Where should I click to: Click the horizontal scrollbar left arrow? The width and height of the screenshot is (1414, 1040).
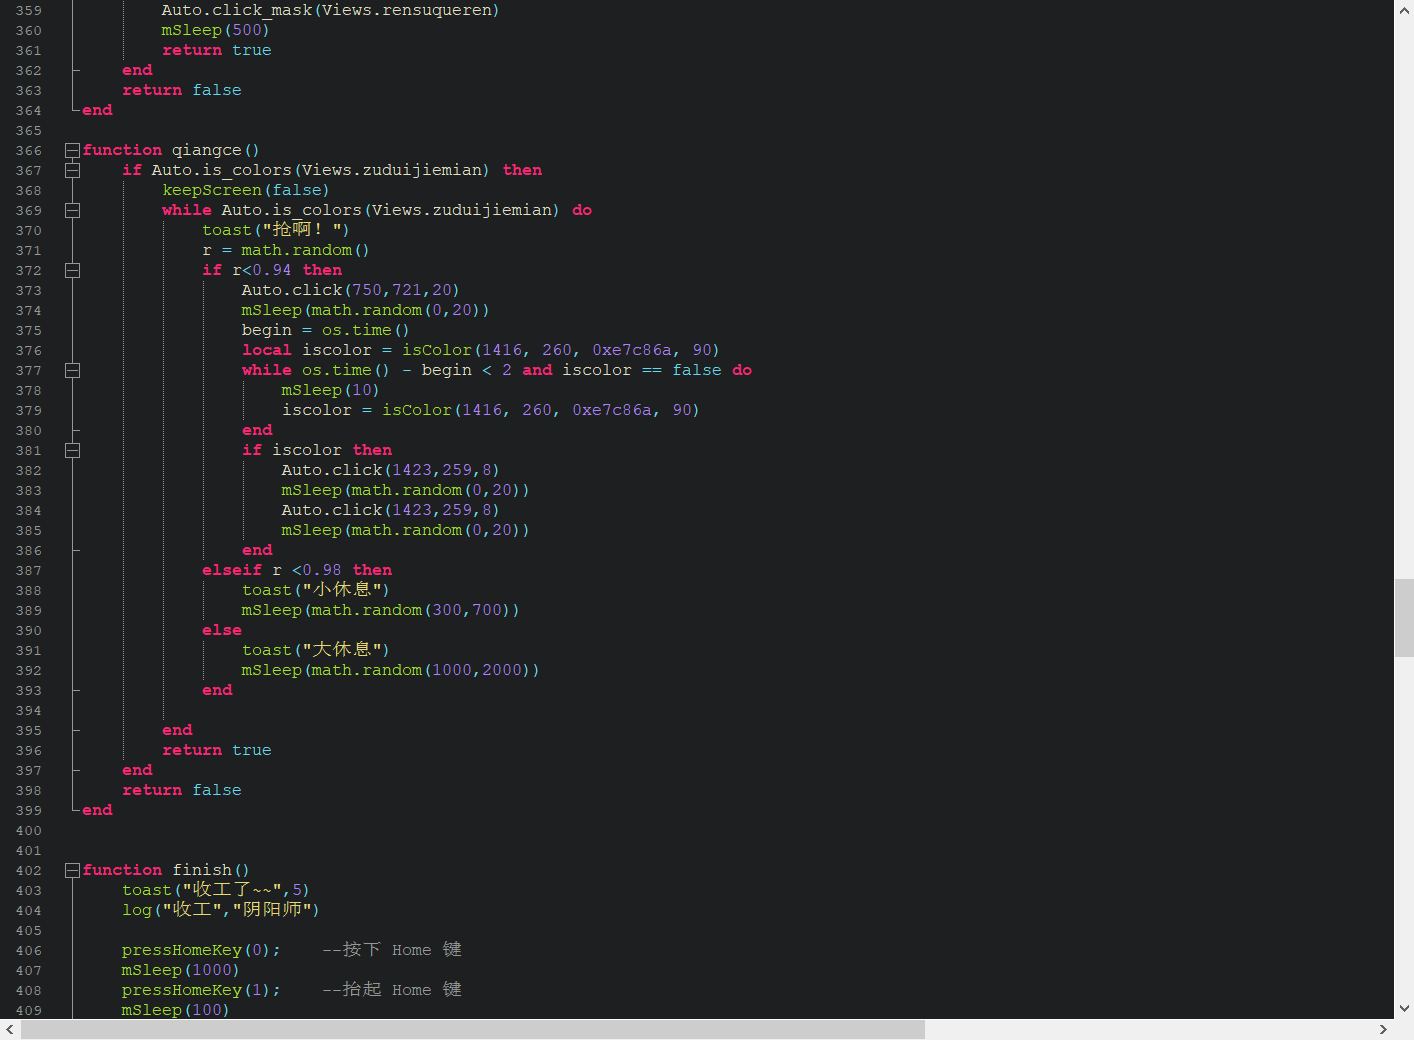click(x=10, y=1029)
